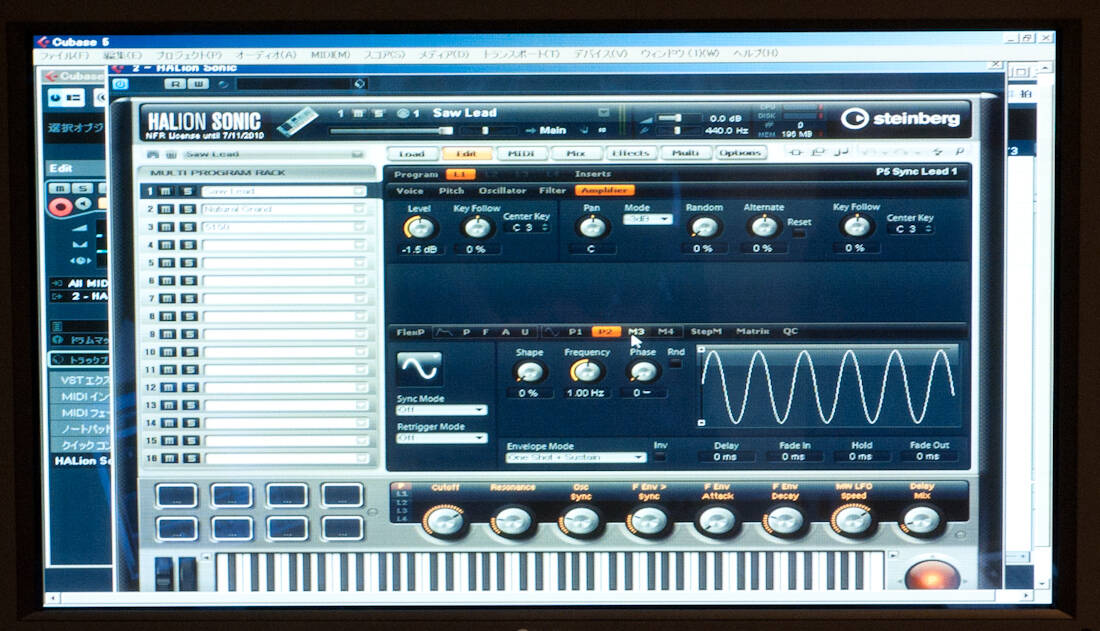
Task: Click the StepM button
Action: point(706,331)
